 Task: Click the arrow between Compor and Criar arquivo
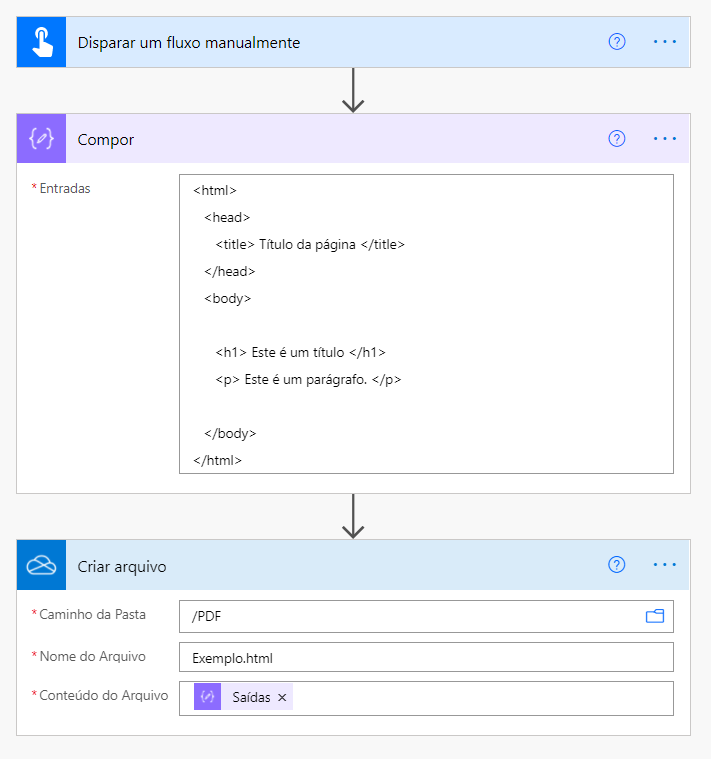point(353,516)
